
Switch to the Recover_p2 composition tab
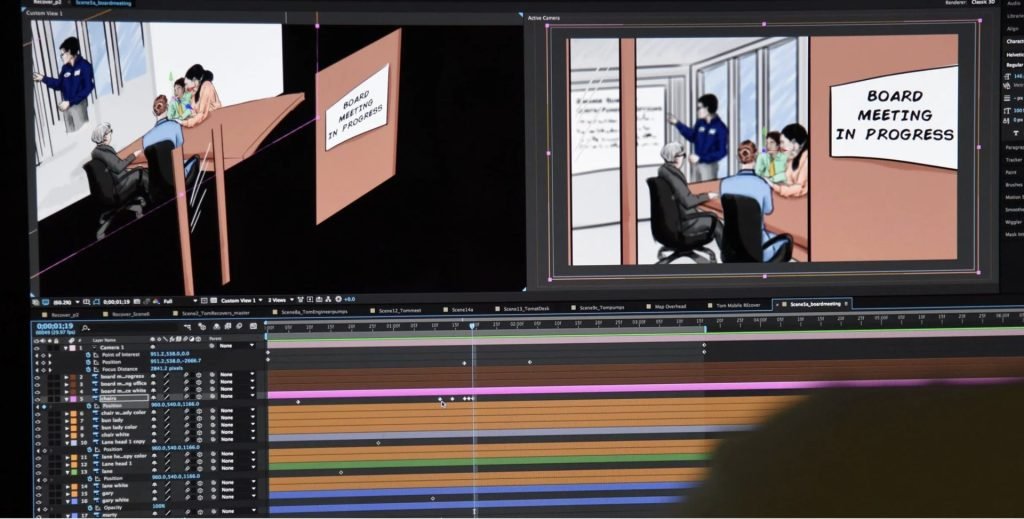[65, 315]
